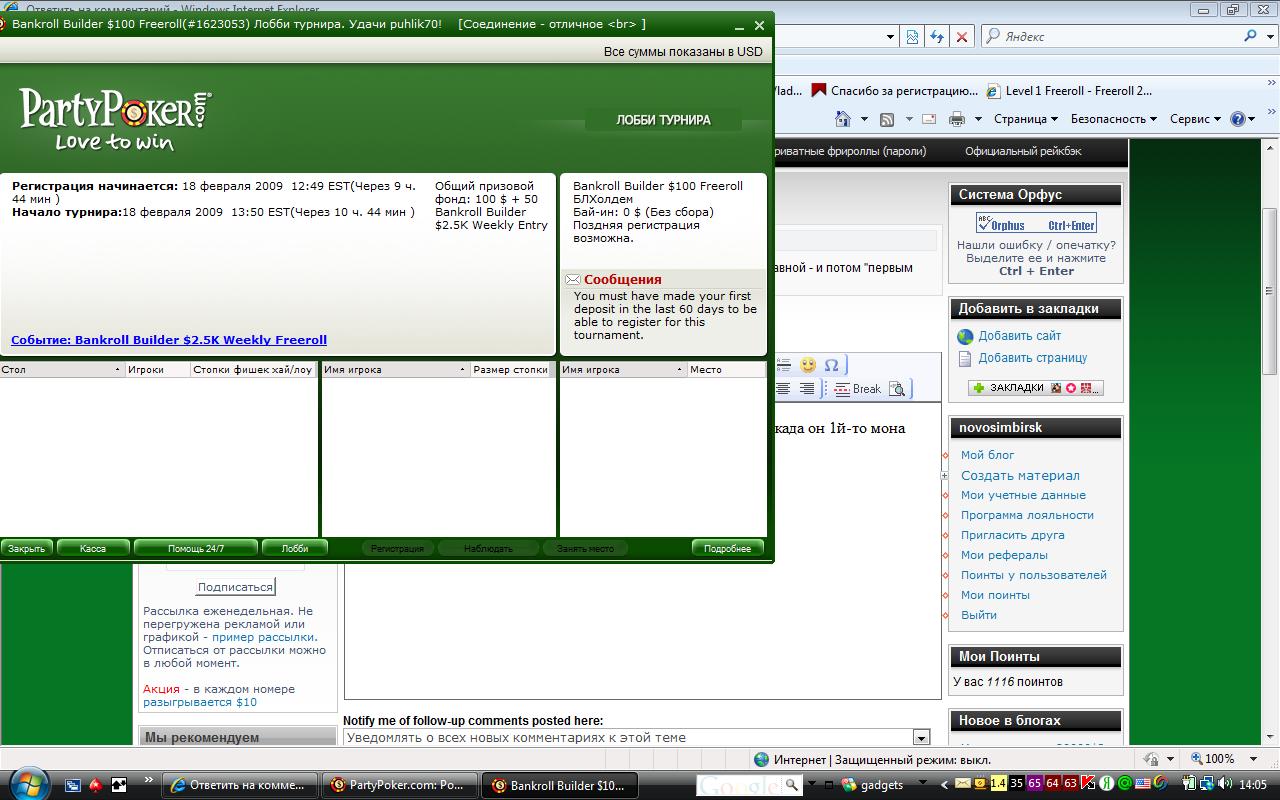The width and height of the screenshot is (1280, 800).
Task: Click the Google desktop search magnifier on the taskbar
Action: click(791, 785)
